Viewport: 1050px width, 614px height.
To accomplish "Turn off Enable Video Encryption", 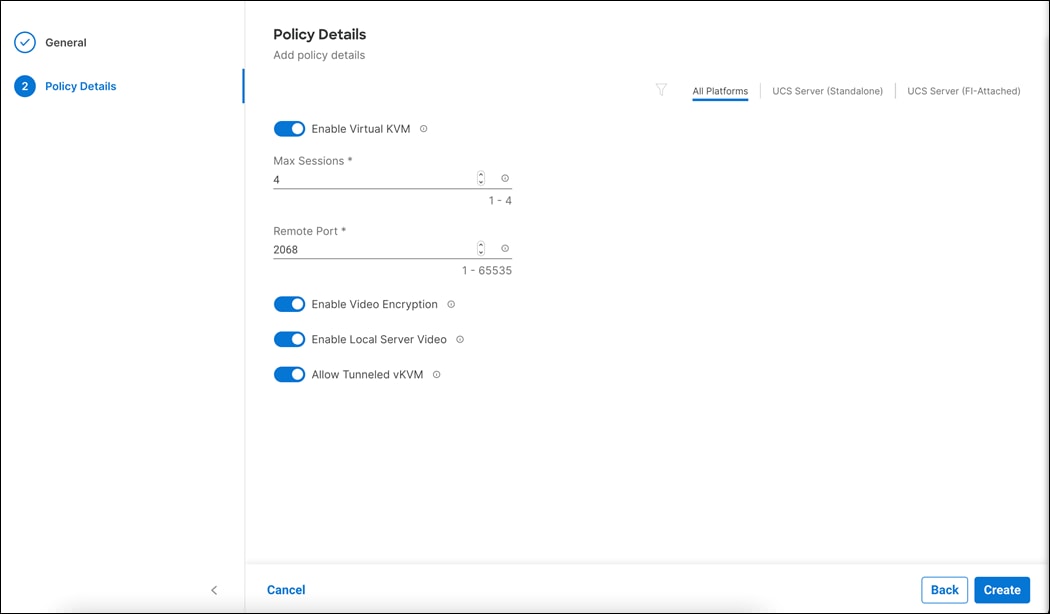I will [x=289, y=304].
